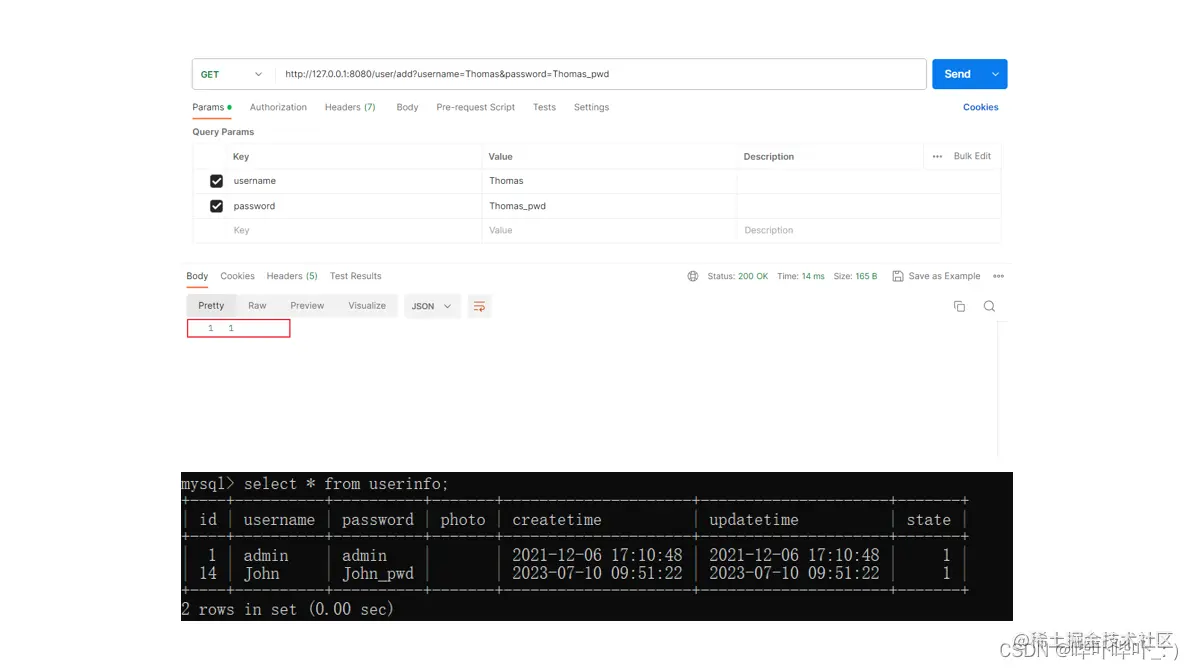Toggle the wrap lines icon
The width and height of the screenshot is (1193, 670).
click(x=479, y=306)
